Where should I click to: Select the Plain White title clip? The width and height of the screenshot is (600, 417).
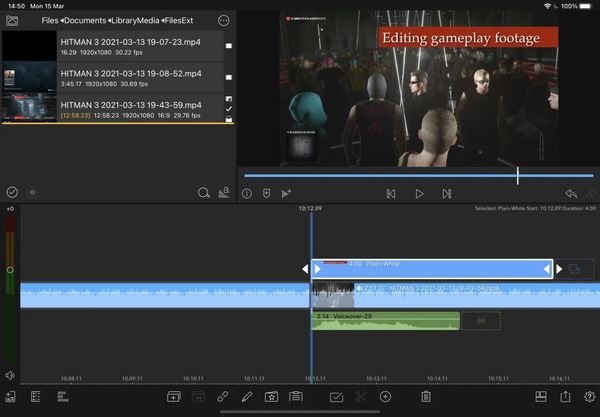pyautogui.click(x=432, y=269)
